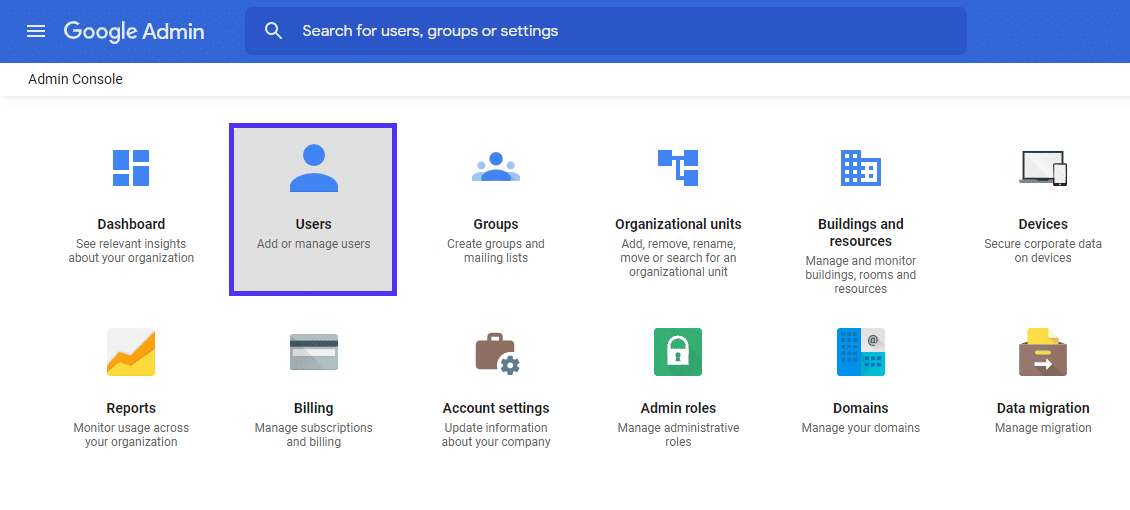Click the Reports chart icon
The image size is (1130, 510).
[x=131, y=352]
